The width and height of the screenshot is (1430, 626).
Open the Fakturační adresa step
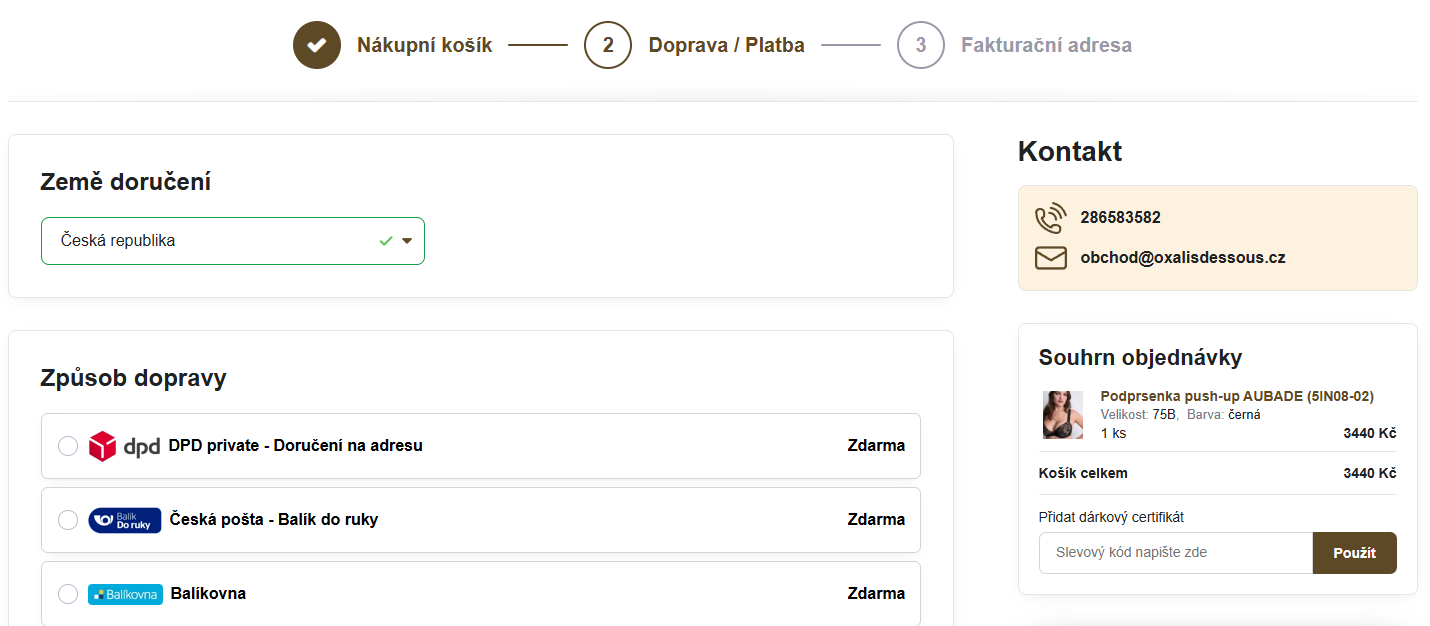tap(1046, 45)
